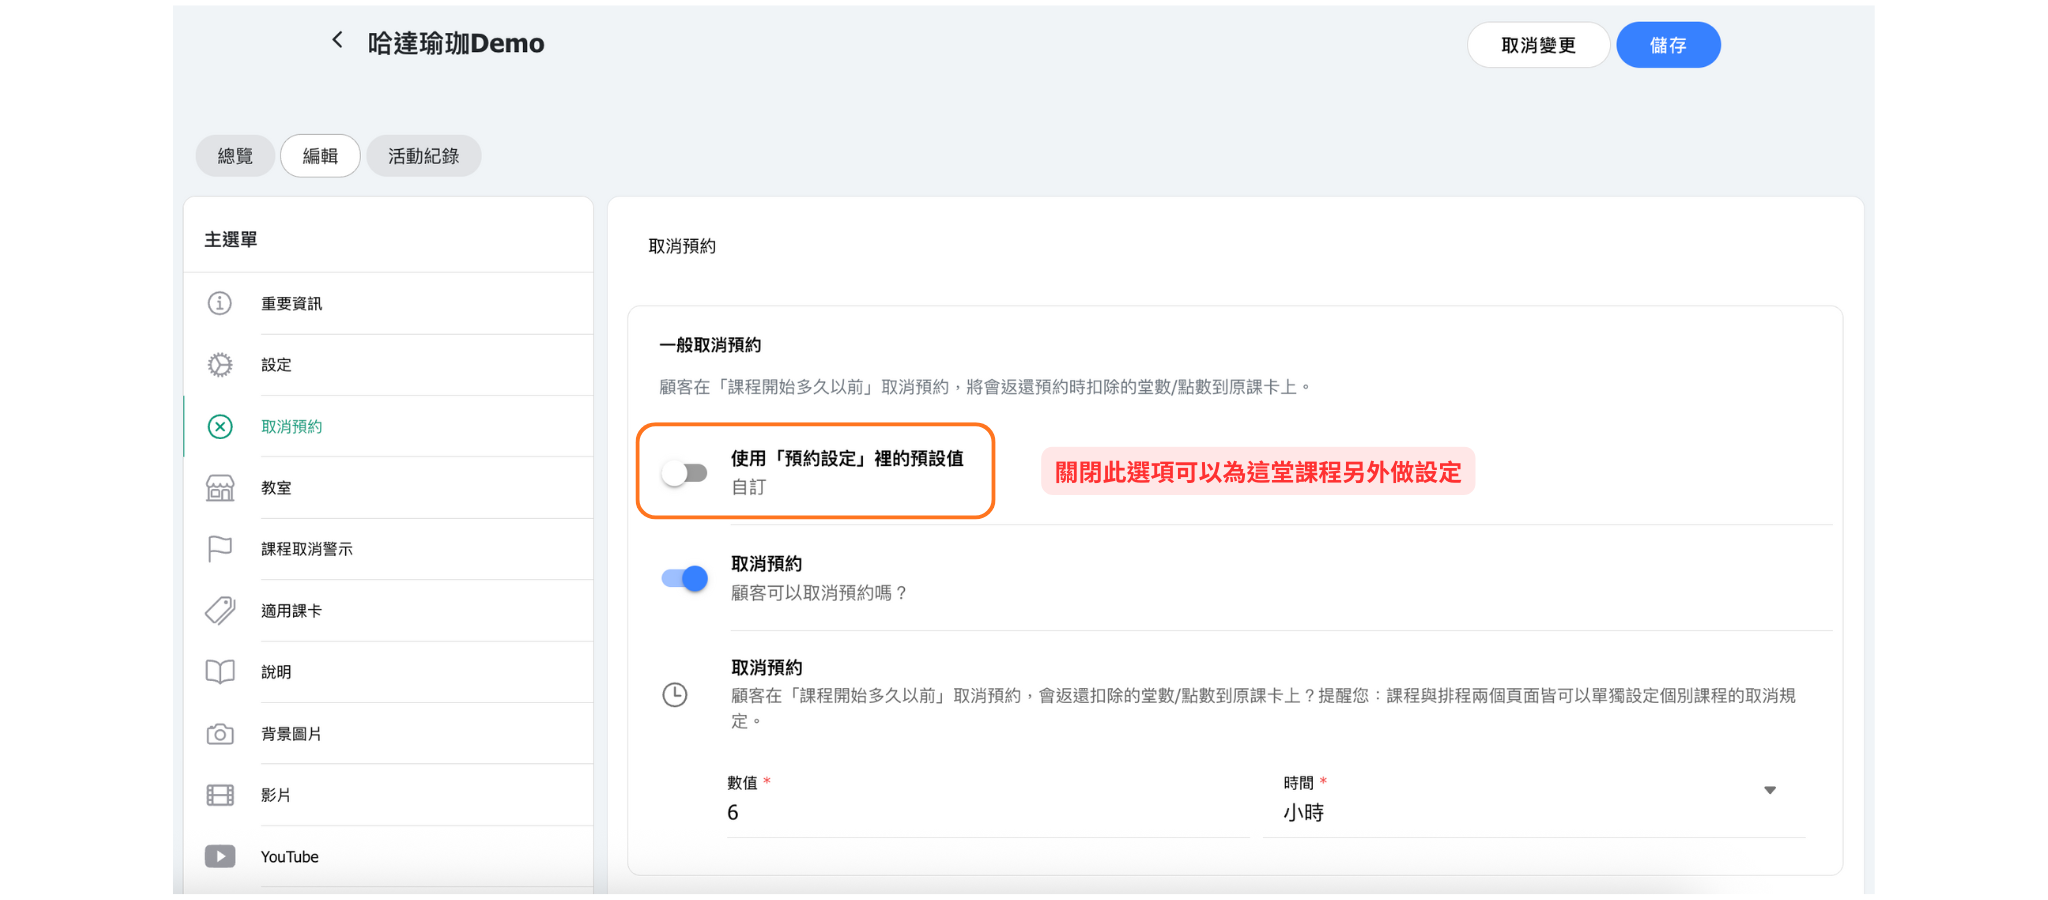
Task: Click the 取消變更 button
Action: coord(1537,45)
